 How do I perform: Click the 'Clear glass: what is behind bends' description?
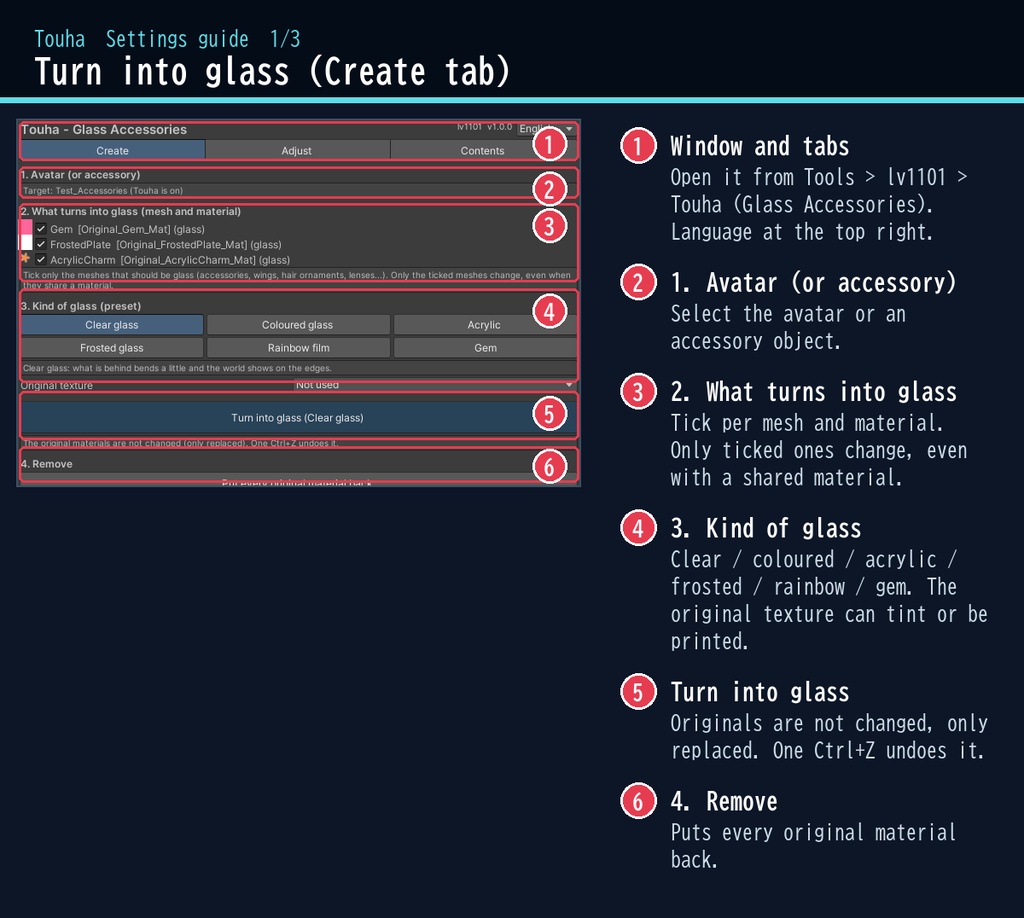tap(177, 368)
